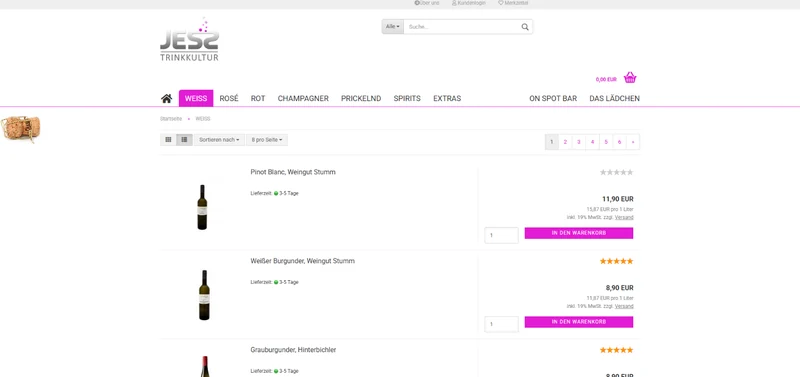The height and width of the screenshot is (377, 800).
Task: Click the Über uns link
Action: [427, 3]
